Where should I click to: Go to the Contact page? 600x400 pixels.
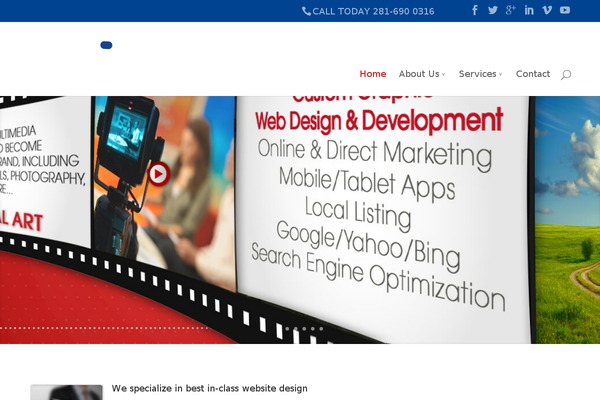pyautogui.click(x=533, y=74)
